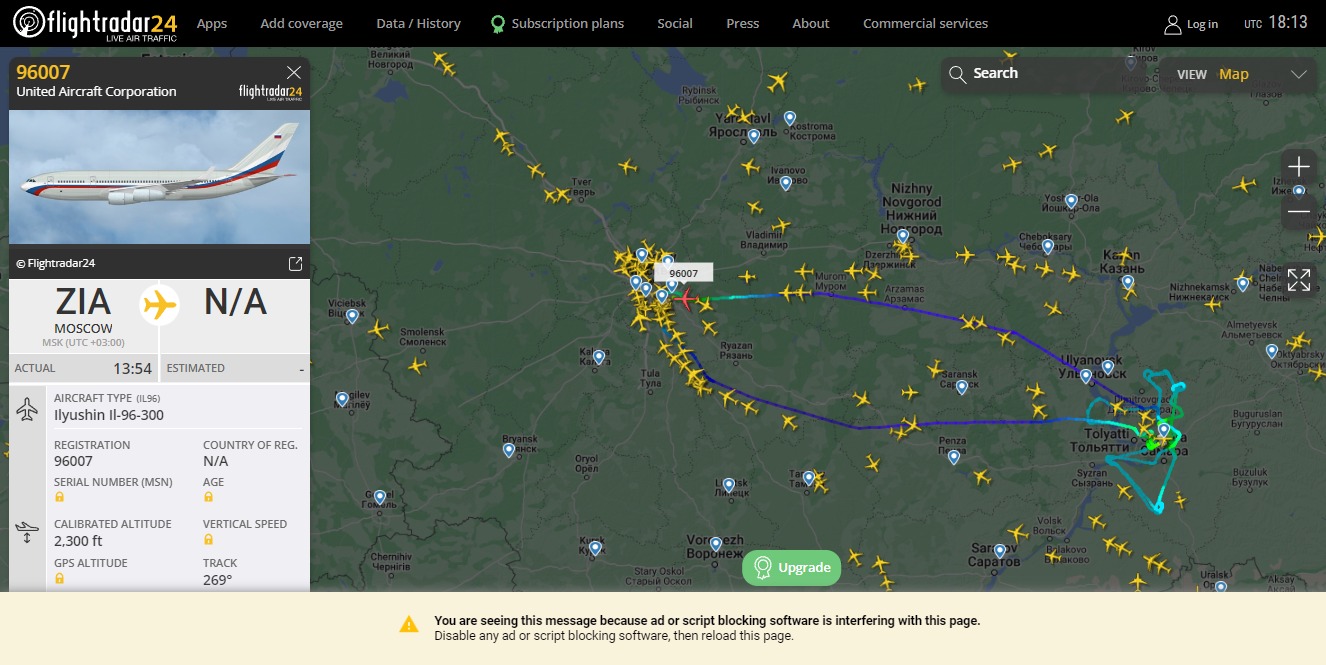The height and width of the screenshot is (665, 1326).
Task: Toggle fullscreen map view
Action: 1298,280
